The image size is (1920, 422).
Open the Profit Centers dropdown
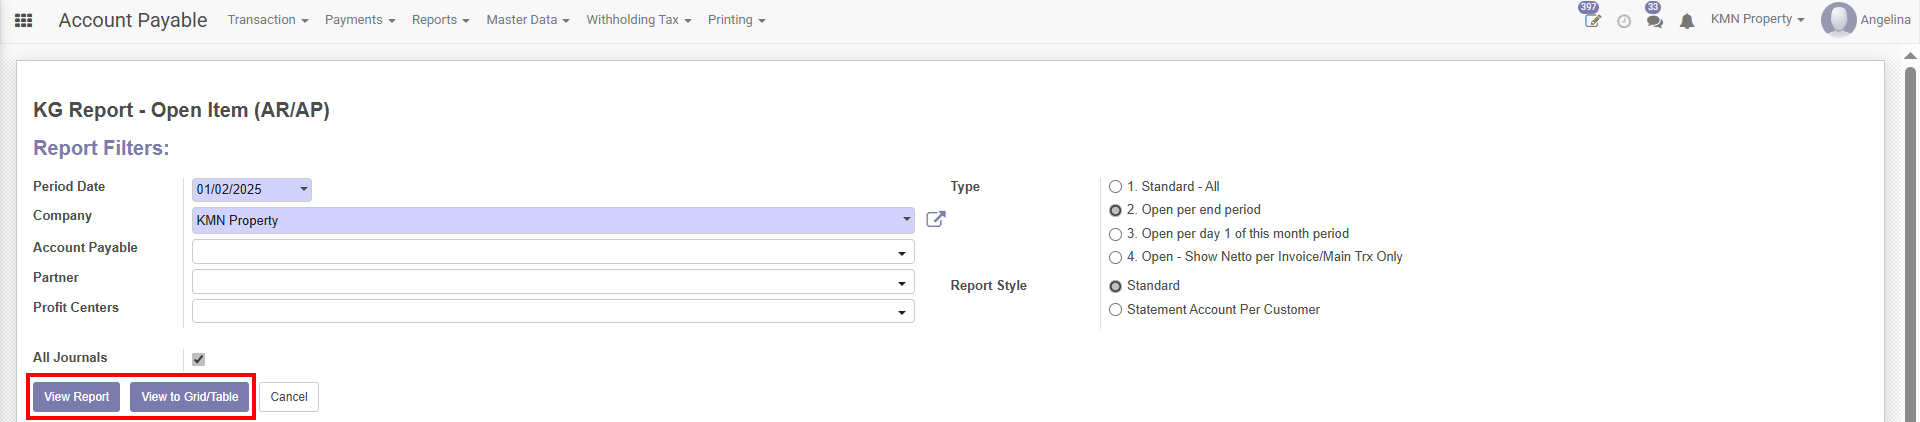tap(901, 313)
